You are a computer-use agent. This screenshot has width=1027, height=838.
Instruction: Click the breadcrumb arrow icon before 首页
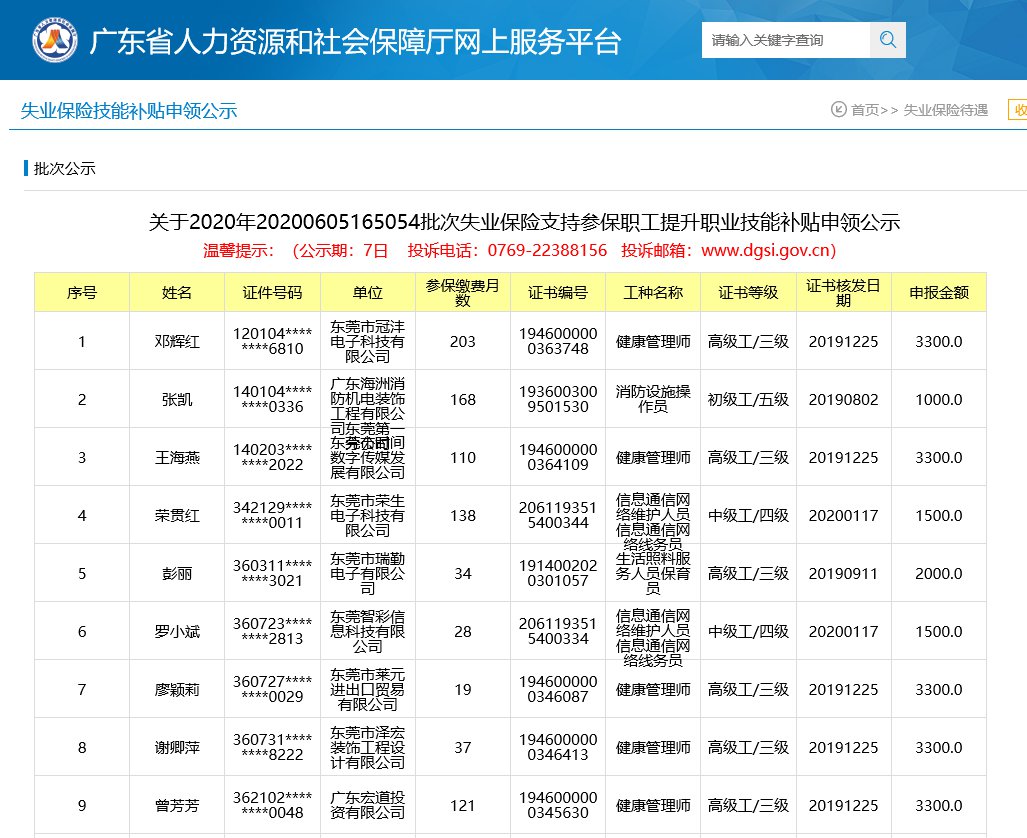(838, 110)
